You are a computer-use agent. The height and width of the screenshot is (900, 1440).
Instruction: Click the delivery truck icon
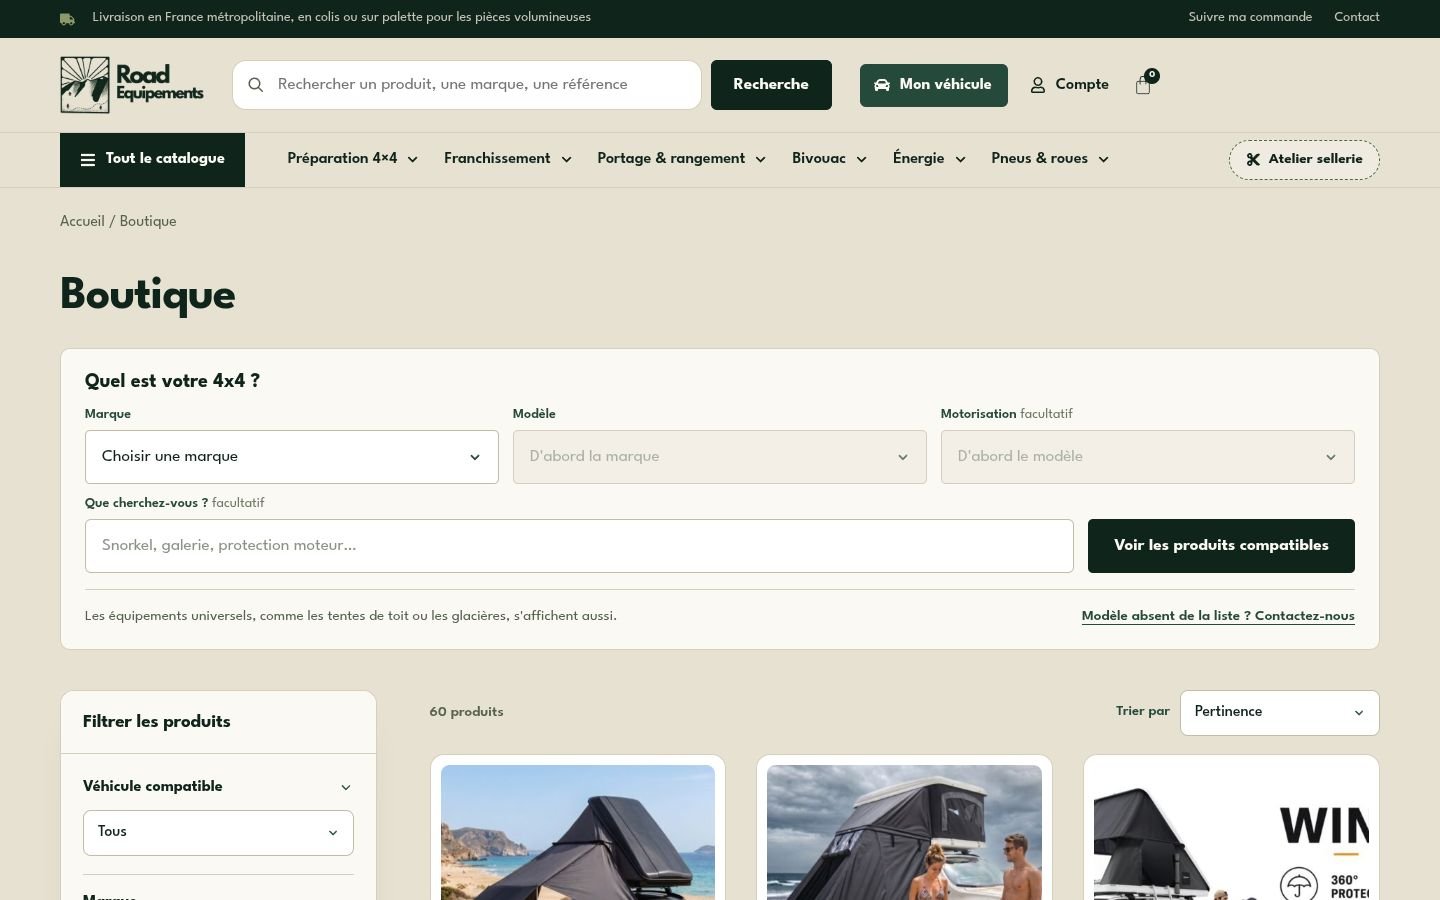click(x=67, y=18)
